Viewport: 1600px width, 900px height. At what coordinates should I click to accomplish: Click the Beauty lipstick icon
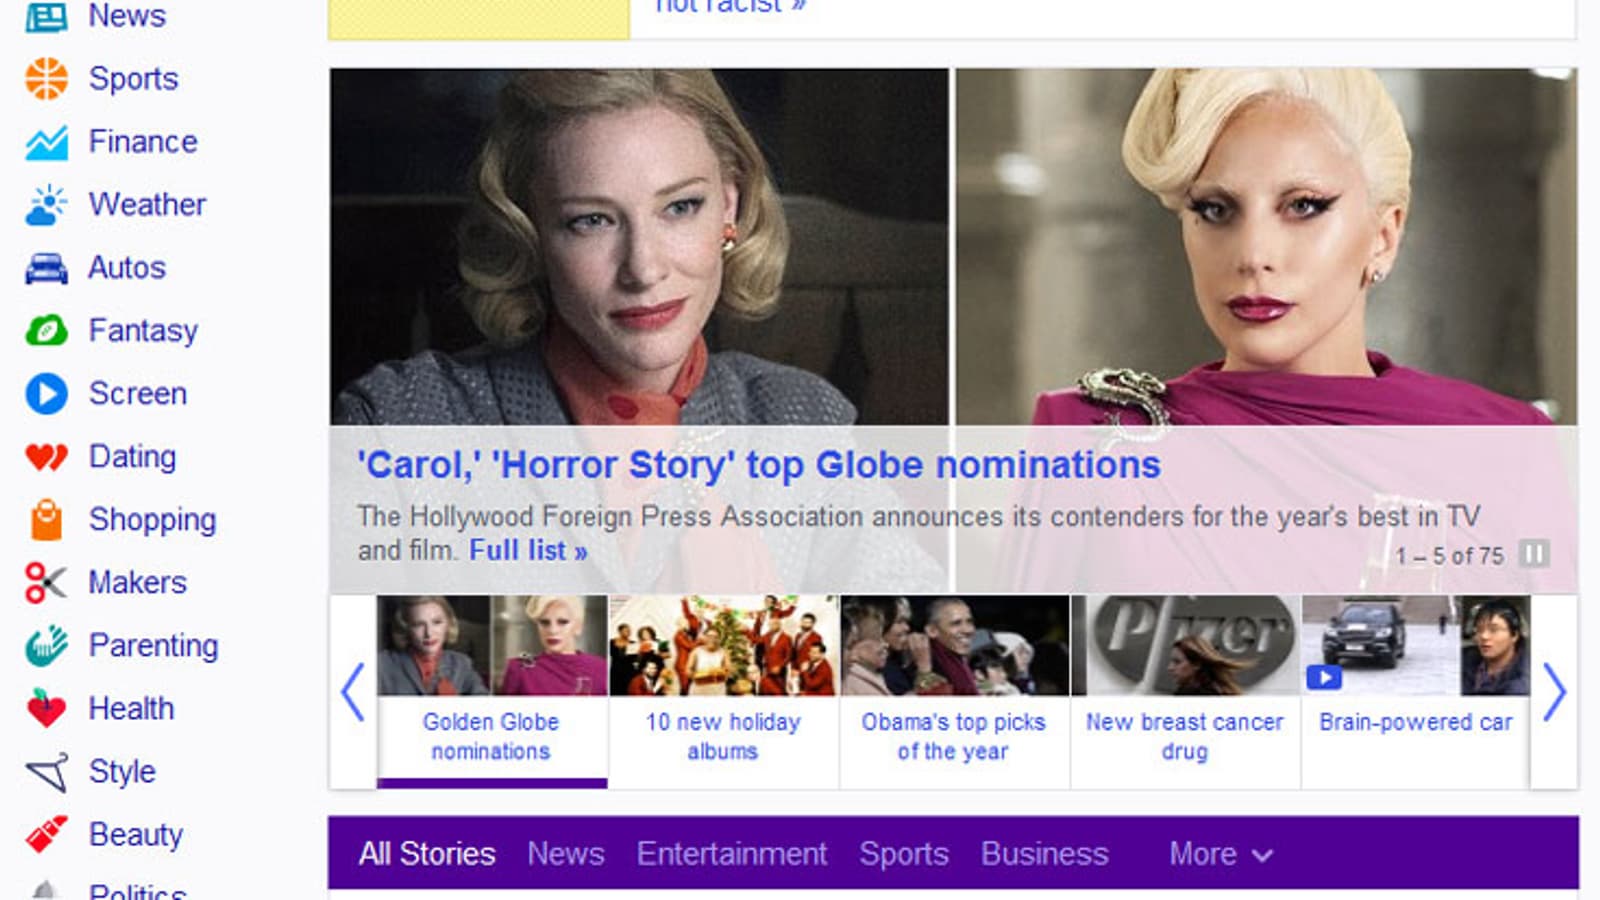click(46, 834)
